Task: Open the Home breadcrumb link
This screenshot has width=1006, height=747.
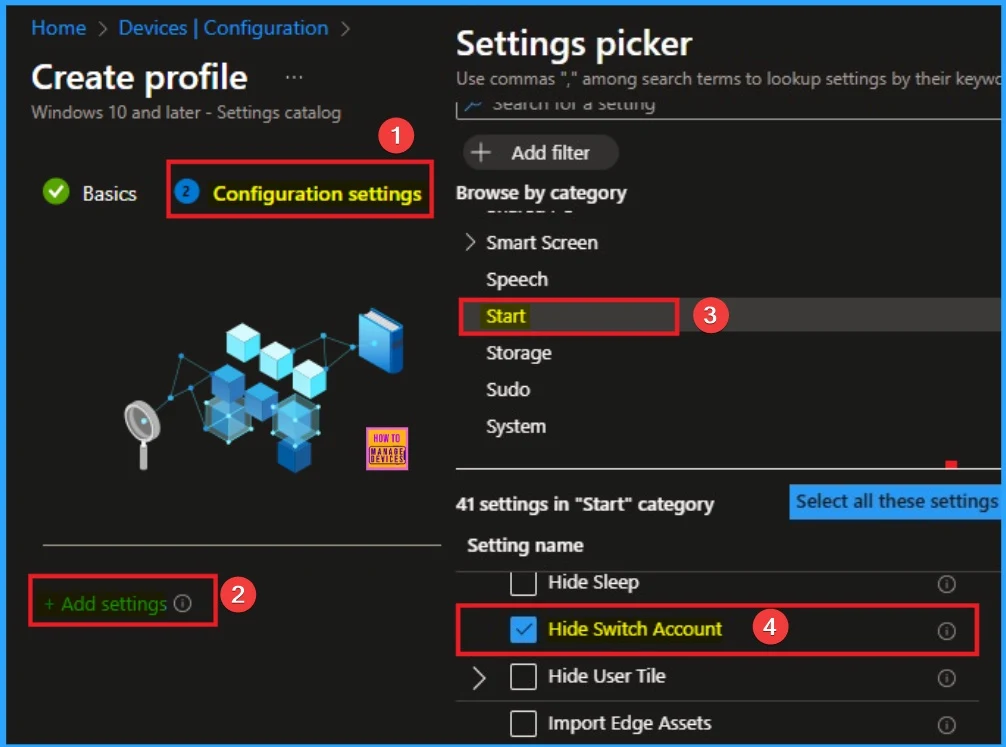Action: point(58,28)
